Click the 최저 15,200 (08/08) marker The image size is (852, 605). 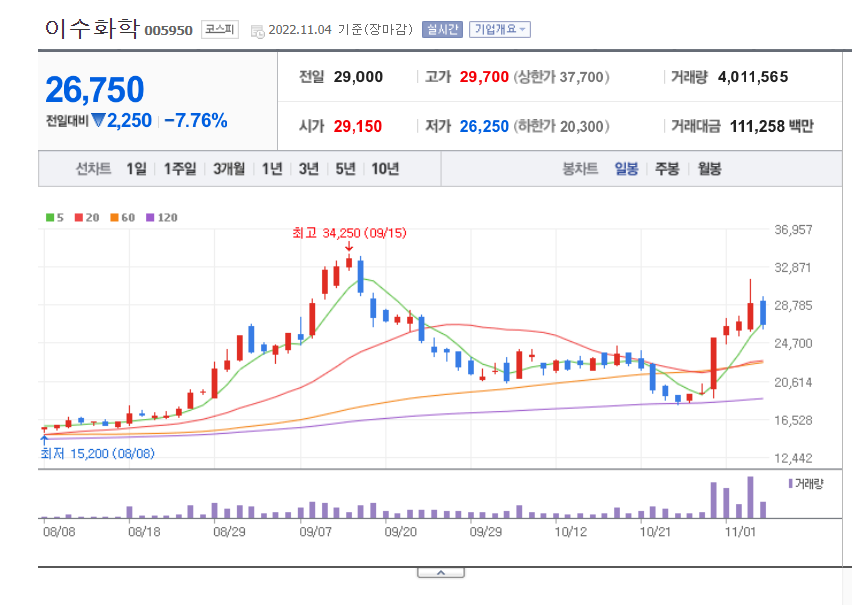coord(98,453)
